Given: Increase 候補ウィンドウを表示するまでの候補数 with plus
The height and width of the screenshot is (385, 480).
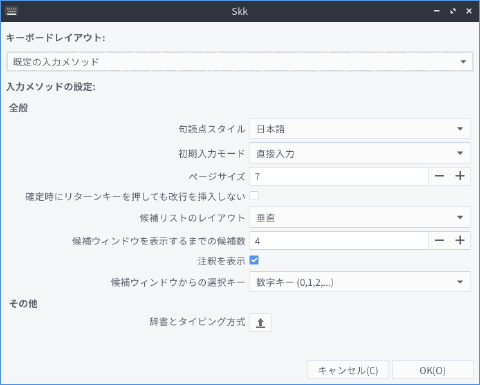Looking at the screenshot, I should coord(460,240).
